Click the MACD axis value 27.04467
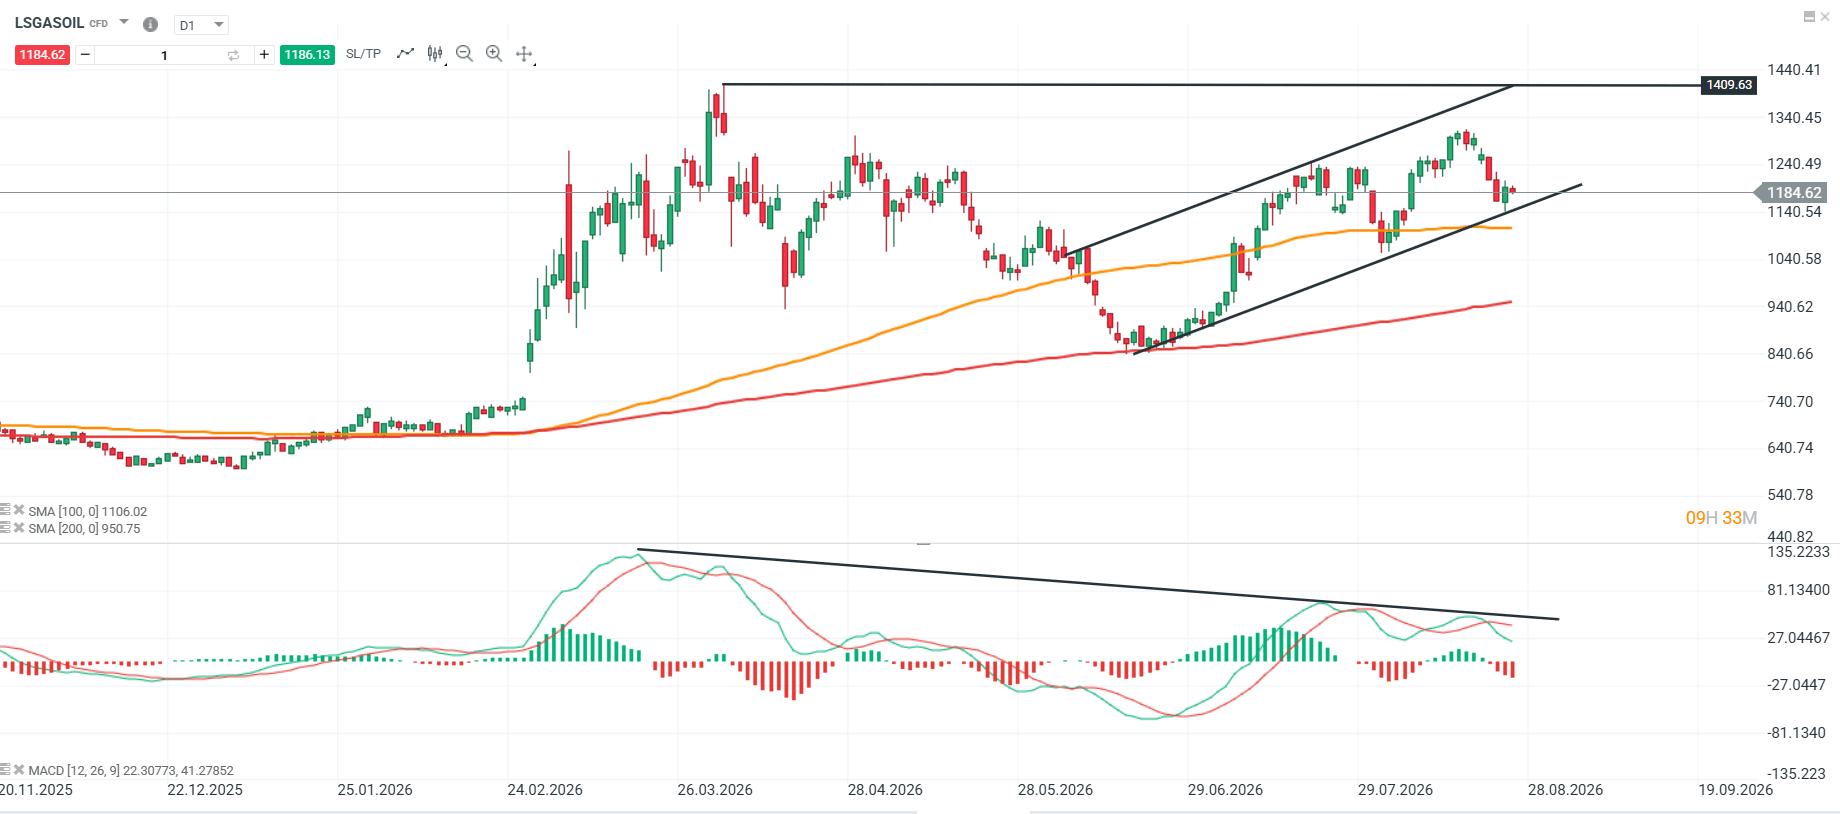This screenshot has width=1840, height=814. (1798, 638)
